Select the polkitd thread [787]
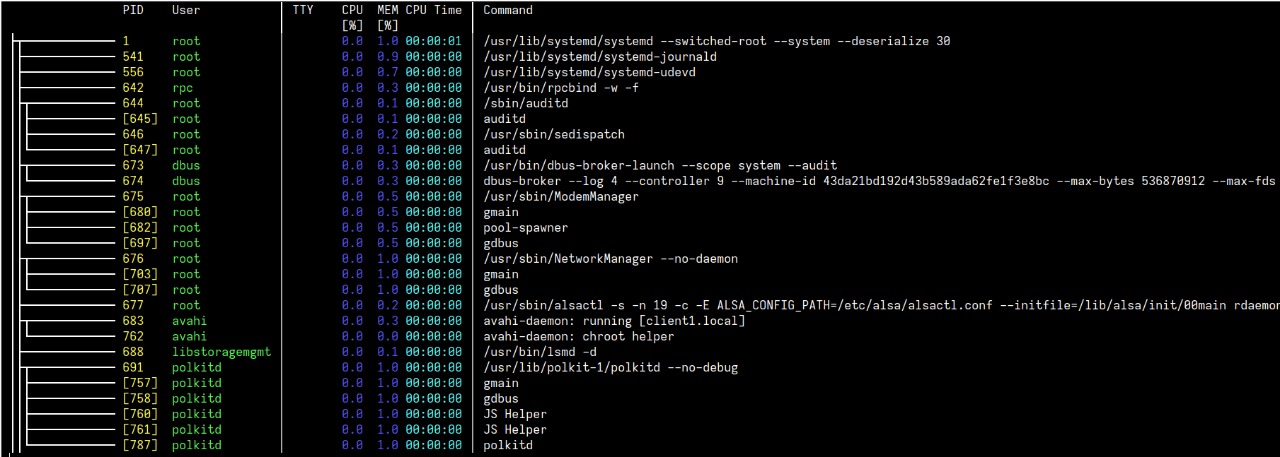The height and width of the screenshot is (457, 1280). tap(640, 445)
